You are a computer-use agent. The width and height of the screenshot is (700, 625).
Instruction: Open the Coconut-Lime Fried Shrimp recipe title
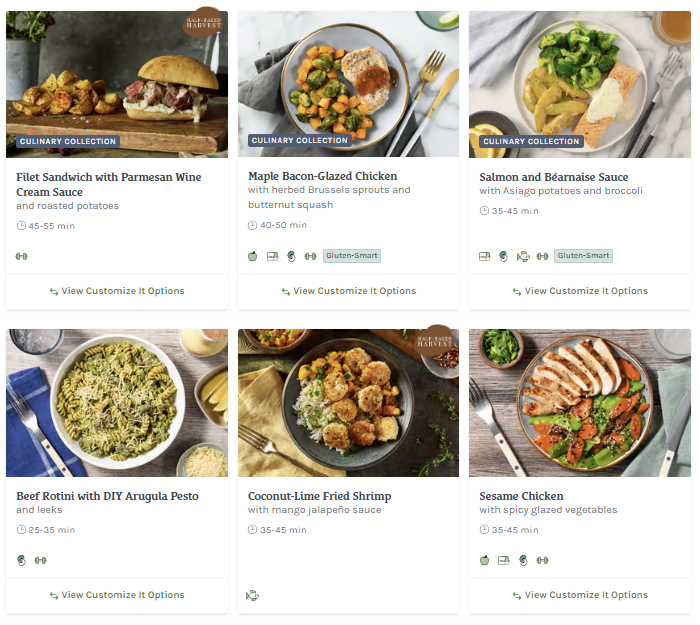(319, 496)
